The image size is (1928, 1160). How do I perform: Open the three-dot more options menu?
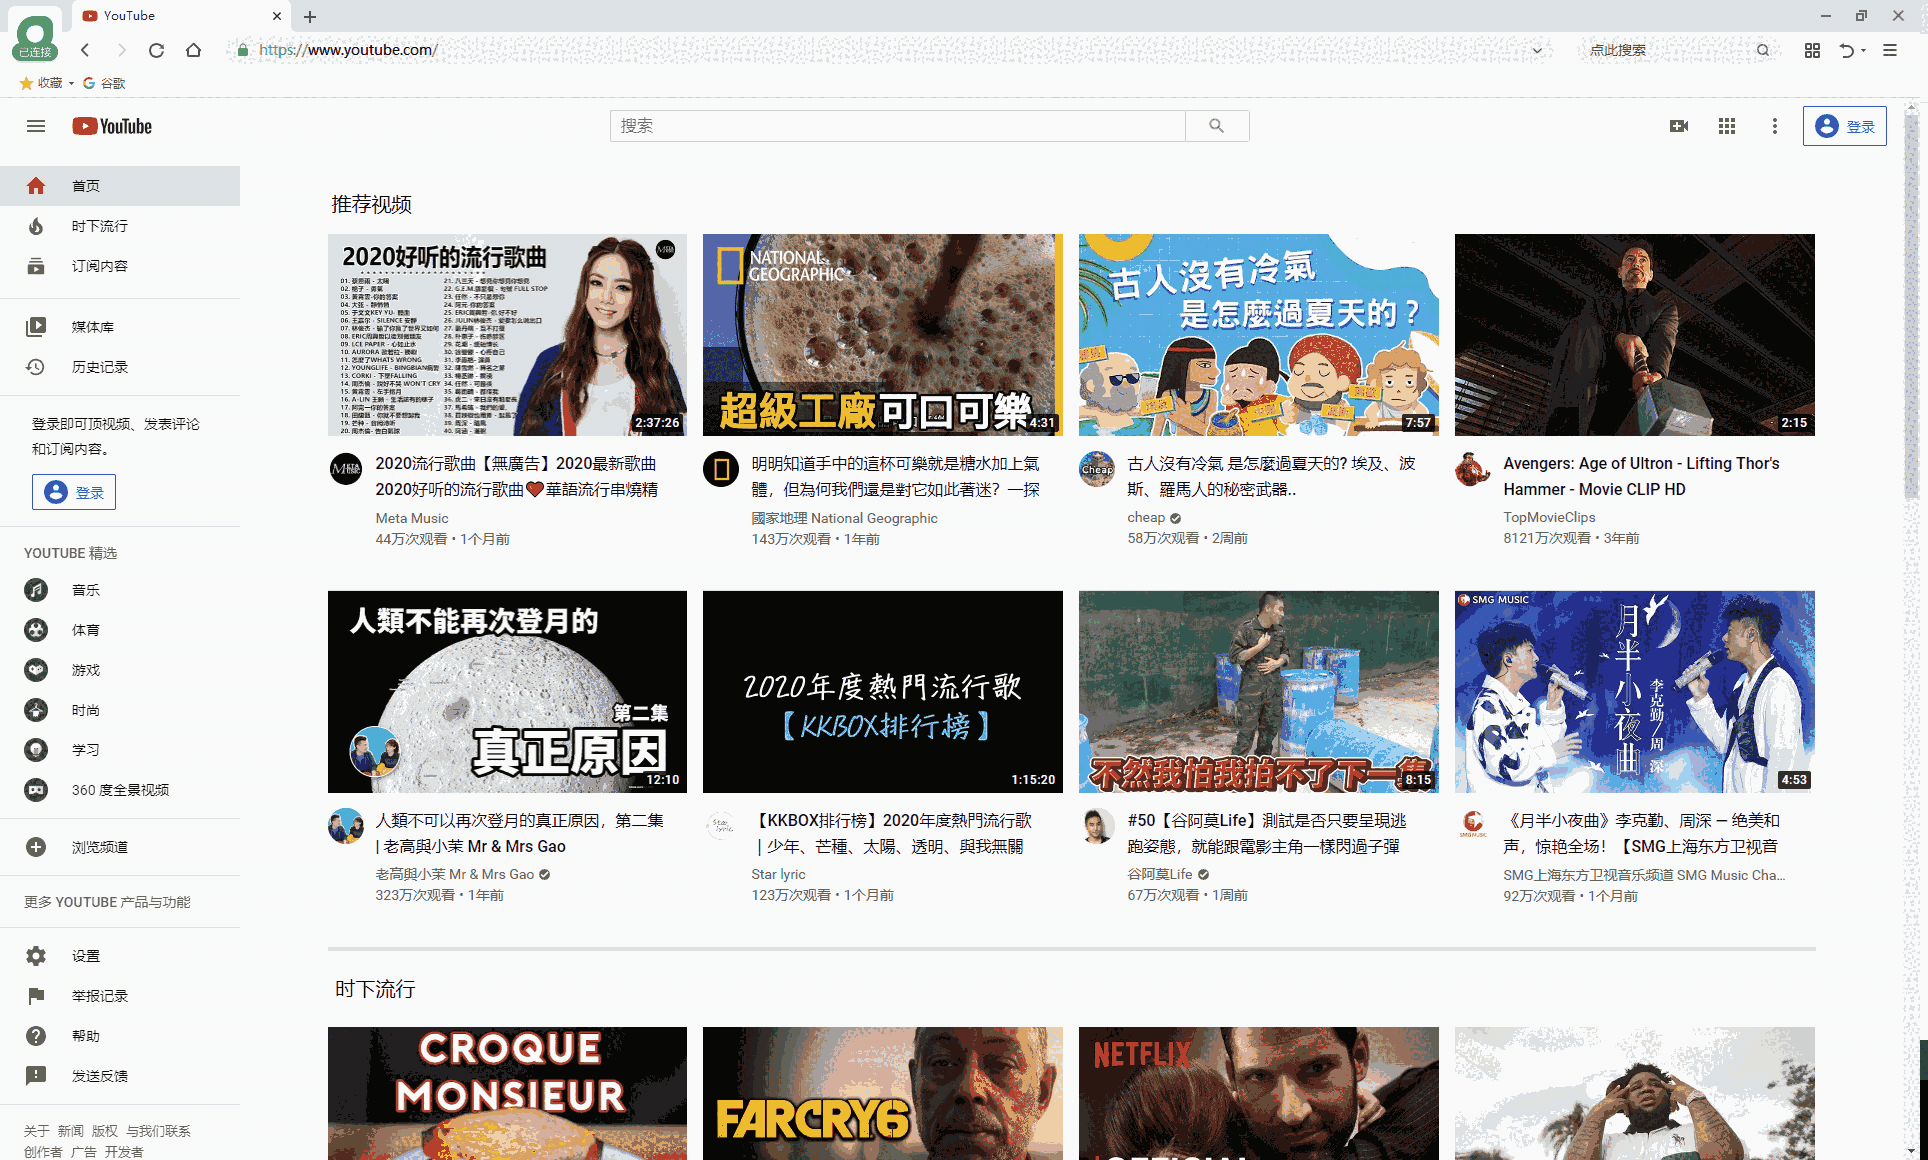[x=1775, y=126]
